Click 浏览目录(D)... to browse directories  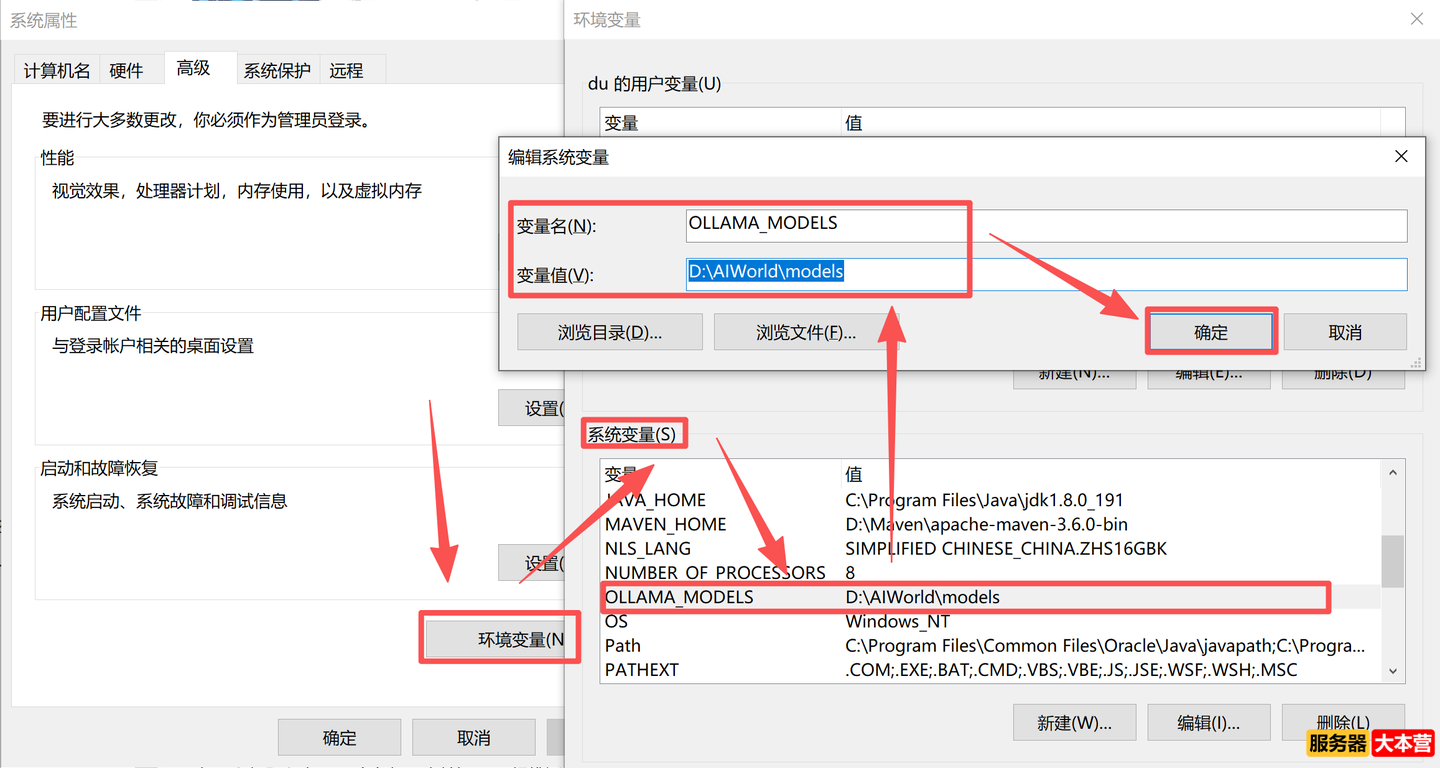point(609,331)
